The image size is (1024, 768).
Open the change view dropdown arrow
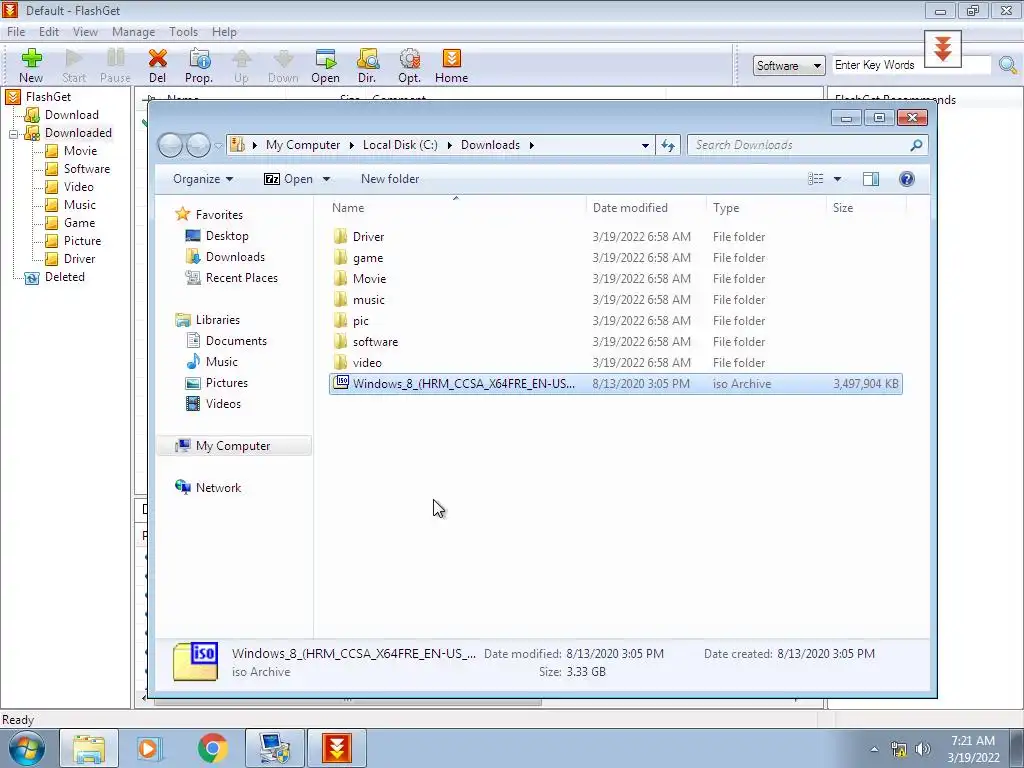(x=837, y=179)
